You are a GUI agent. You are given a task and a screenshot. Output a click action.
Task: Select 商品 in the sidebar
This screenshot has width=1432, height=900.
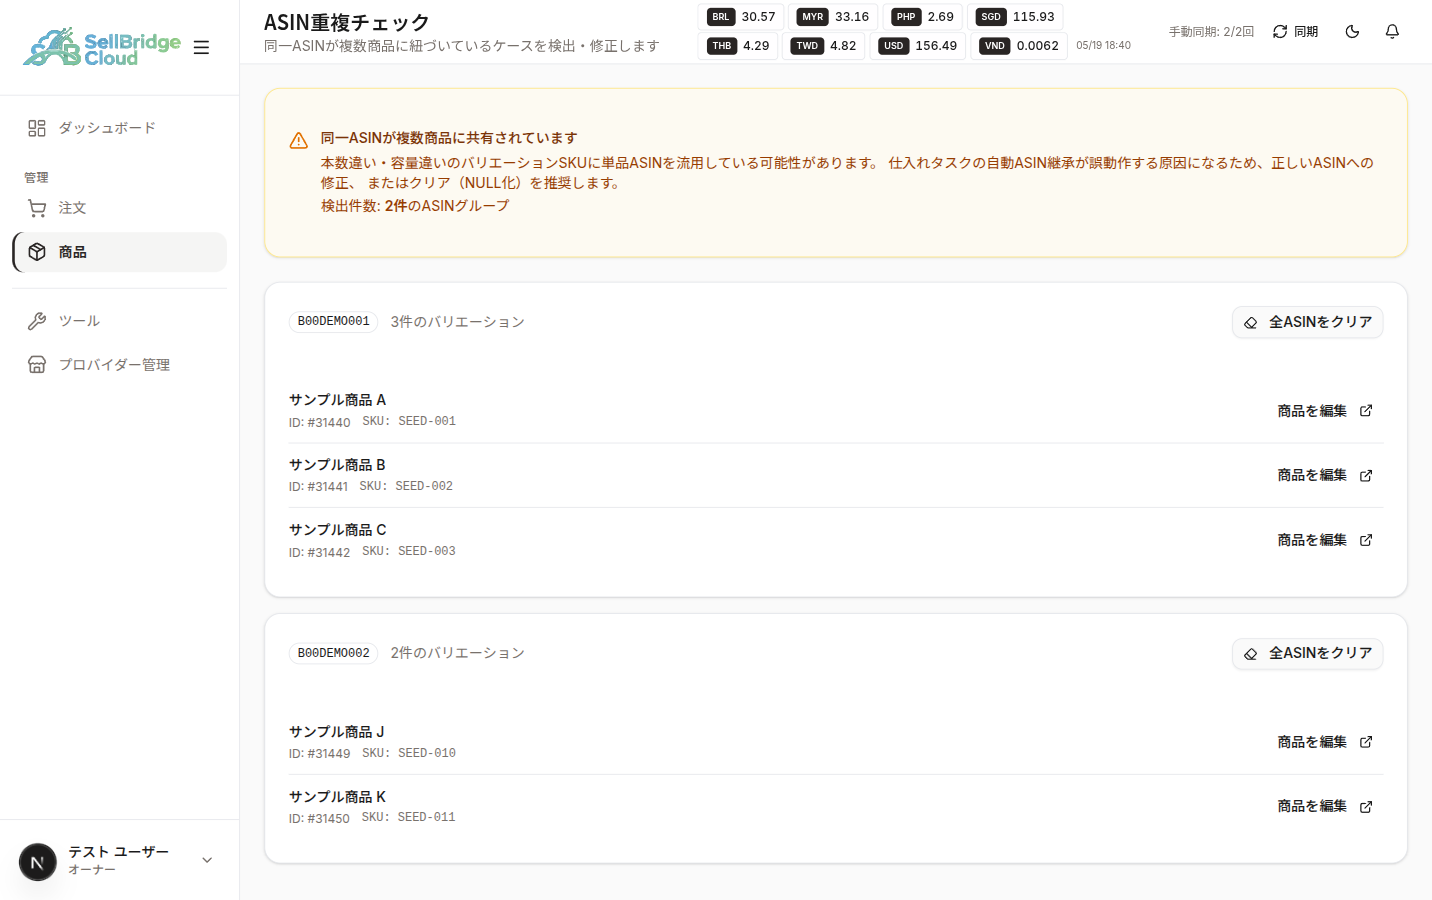coord(119,252)
